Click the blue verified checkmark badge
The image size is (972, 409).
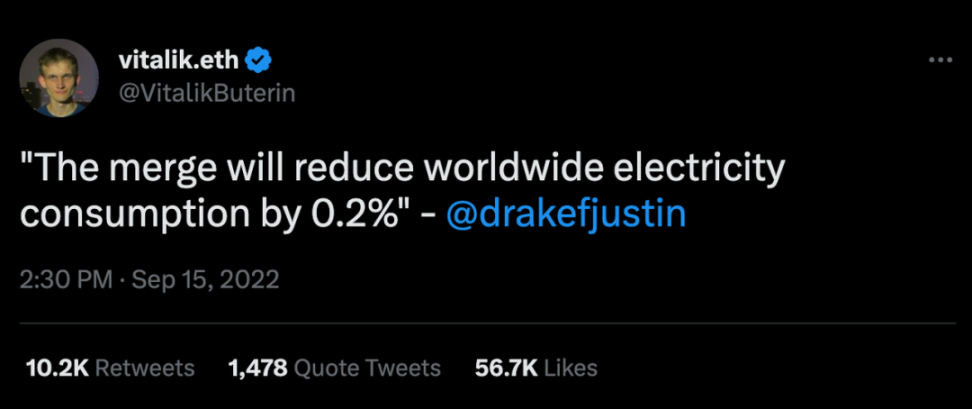[x=259, y=61]
